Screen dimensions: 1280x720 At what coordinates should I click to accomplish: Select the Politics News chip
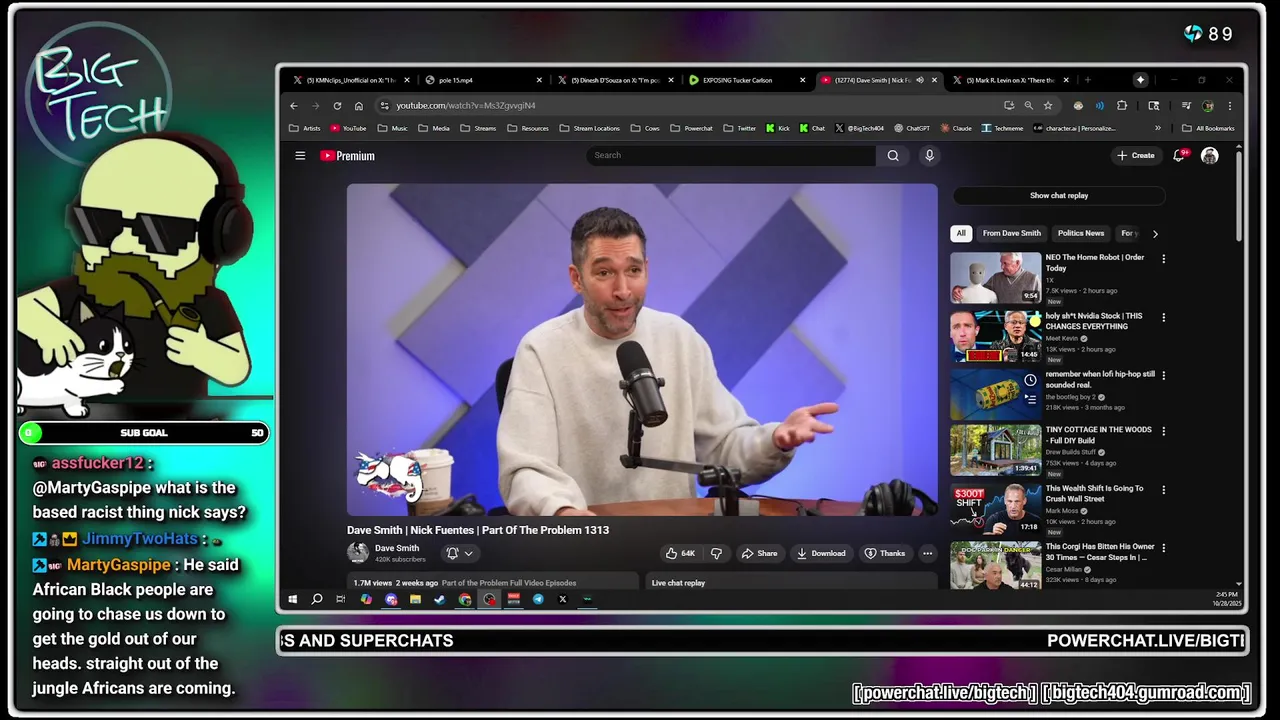1081,233
